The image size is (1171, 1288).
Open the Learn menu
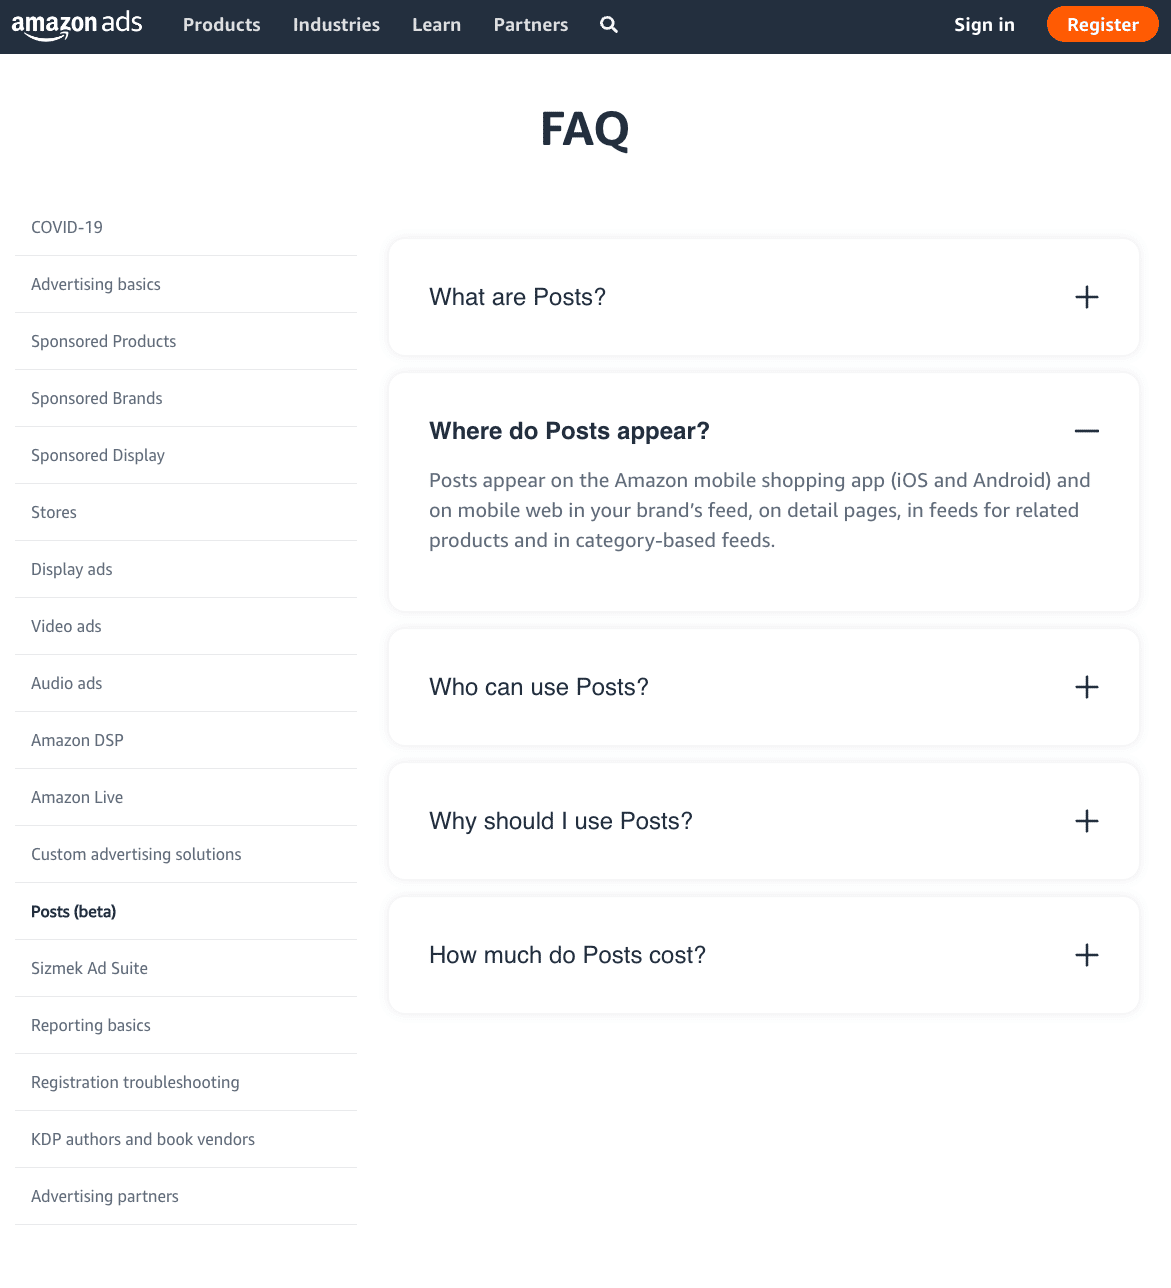436,25
